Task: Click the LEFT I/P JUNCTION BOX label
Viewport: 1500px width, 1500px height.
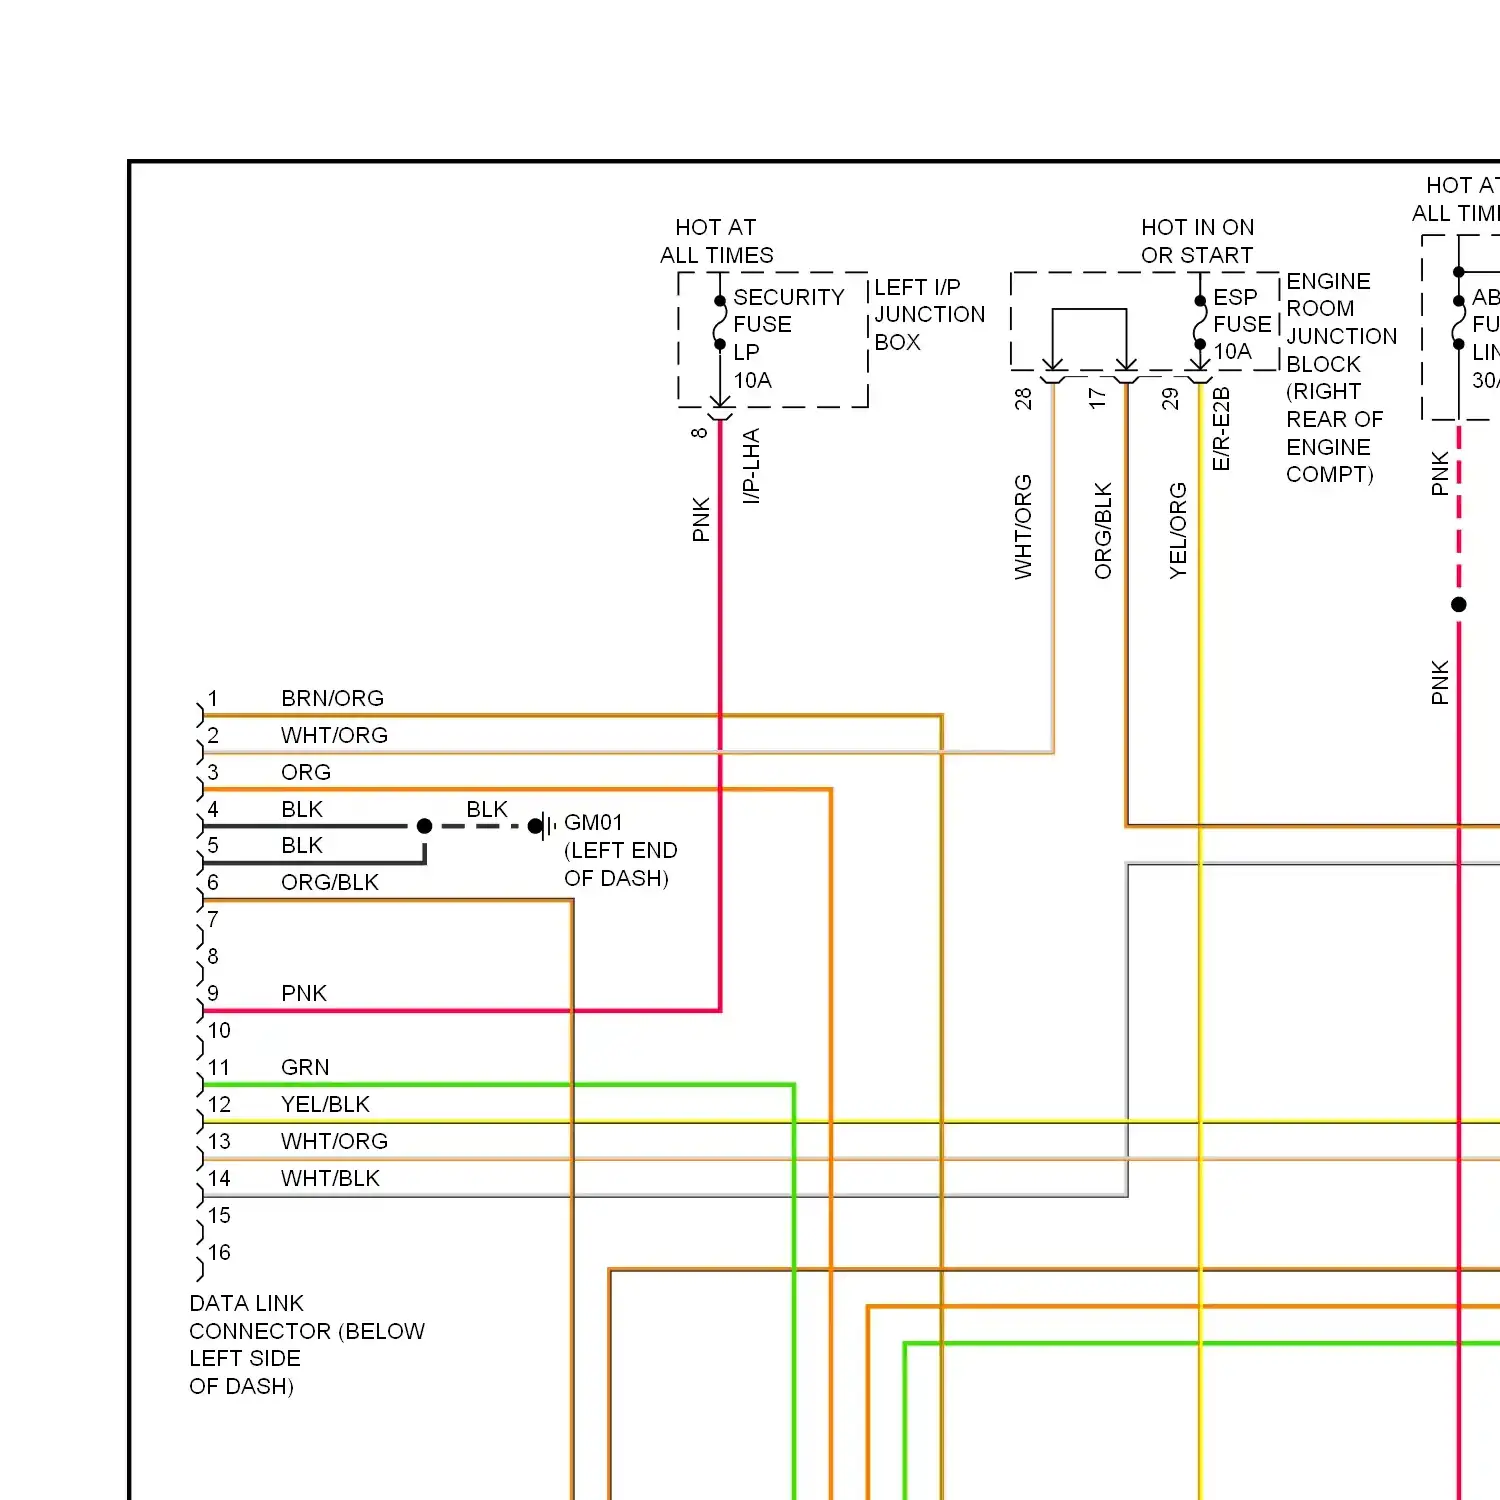Action: [930, 315]
